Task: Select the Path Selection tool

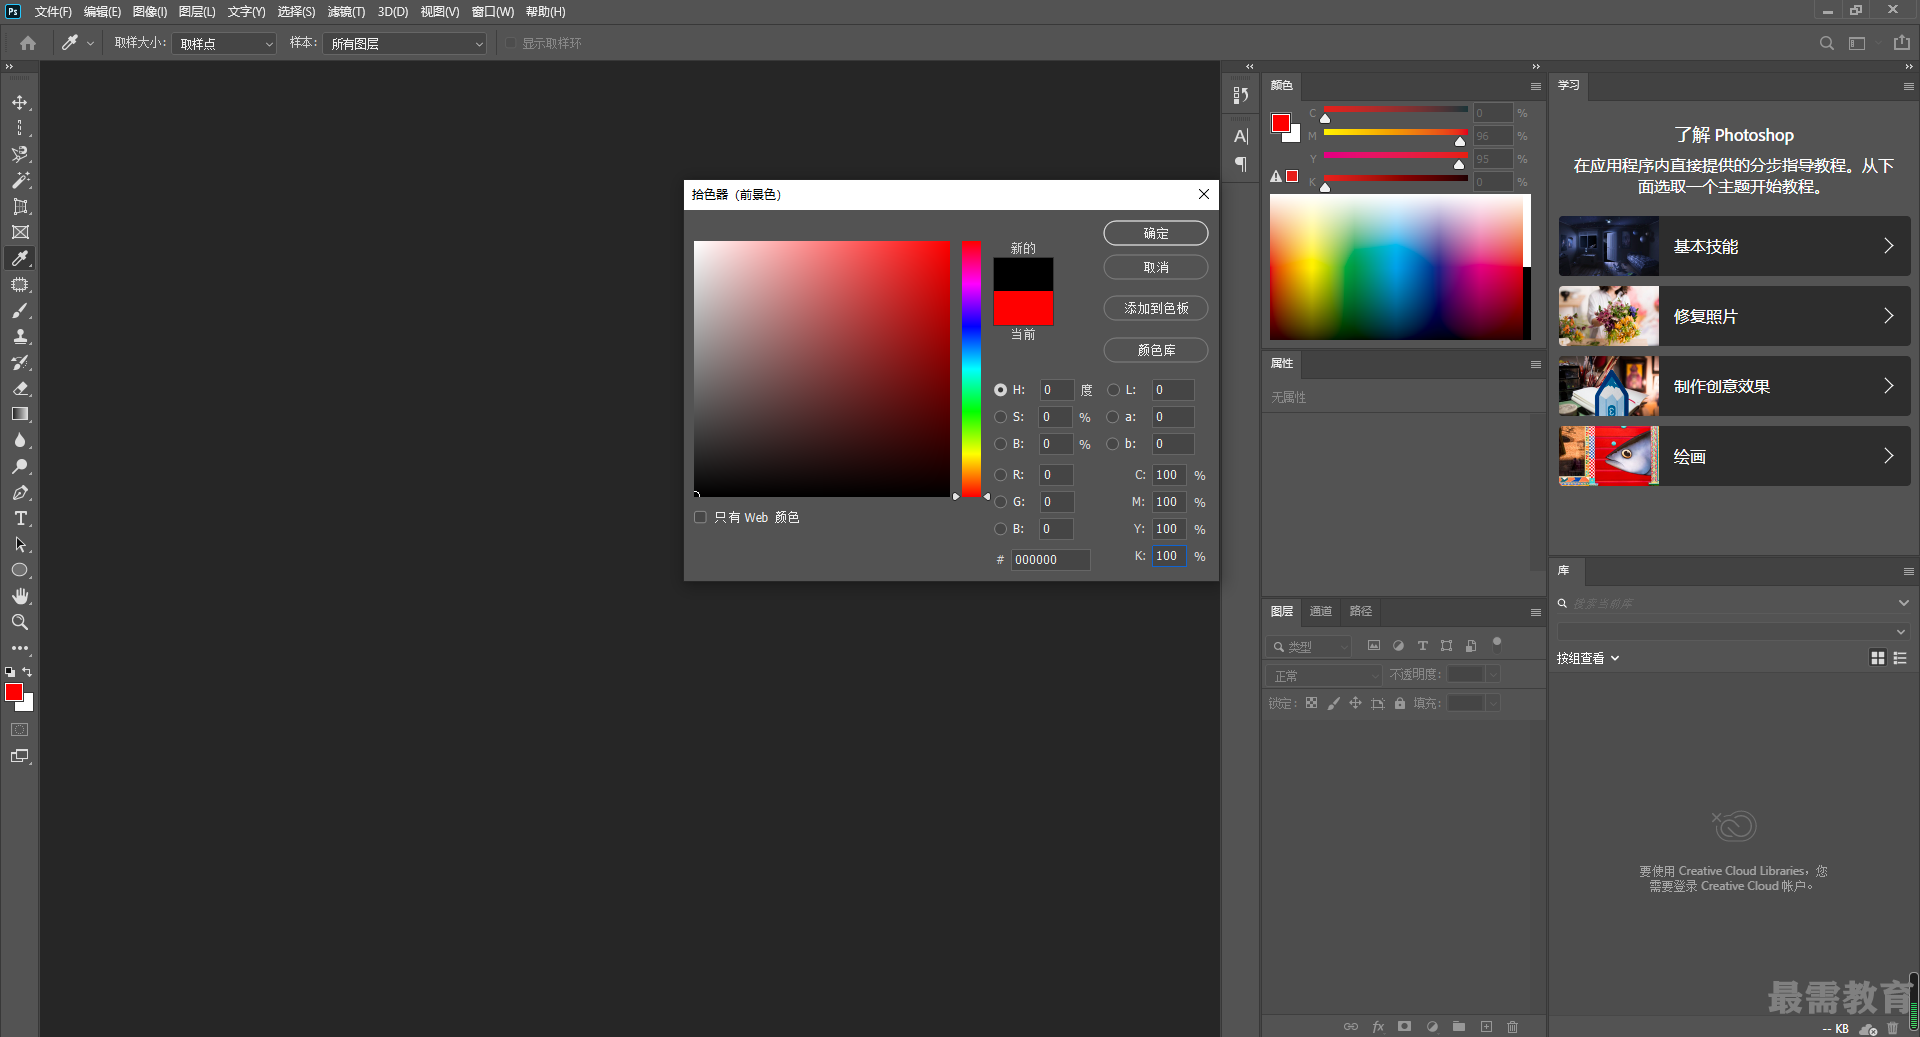Action: pyautogui.click(x=20, y=545)
